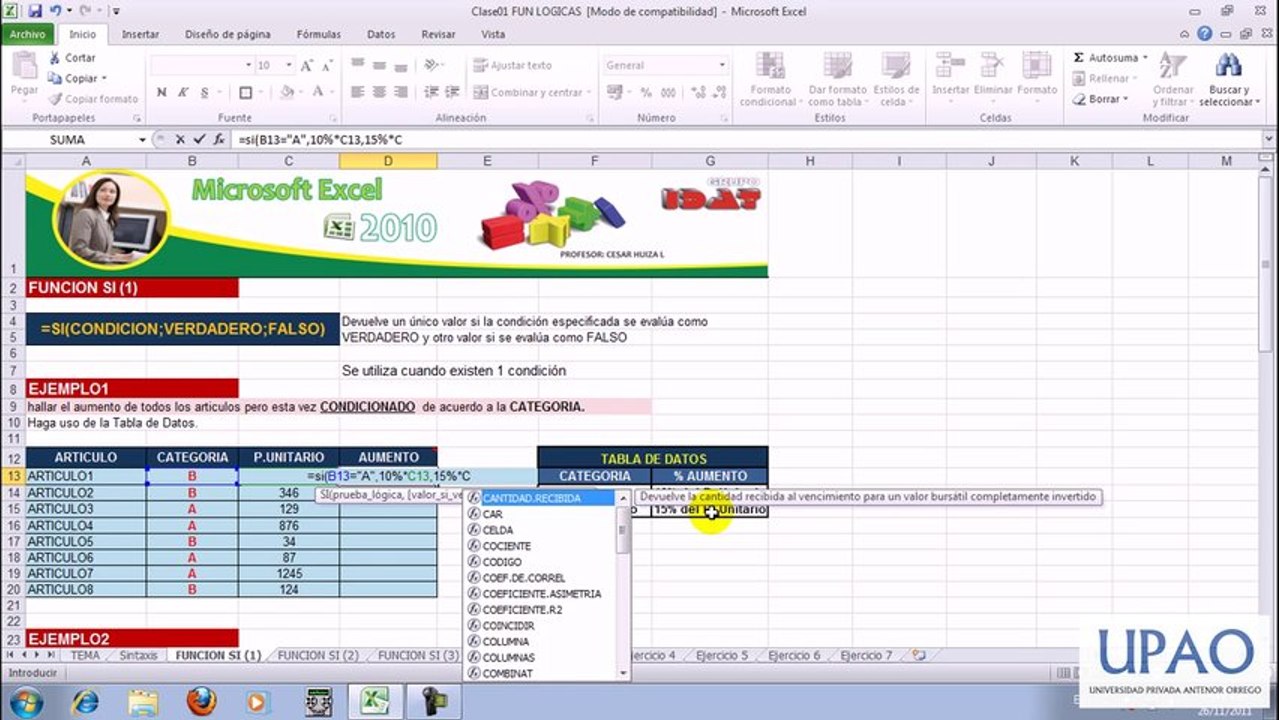The height and width of the screenshot is (720, 1279).
Task: Click the thousands separator 000 icon
Action: coord(668,92)
